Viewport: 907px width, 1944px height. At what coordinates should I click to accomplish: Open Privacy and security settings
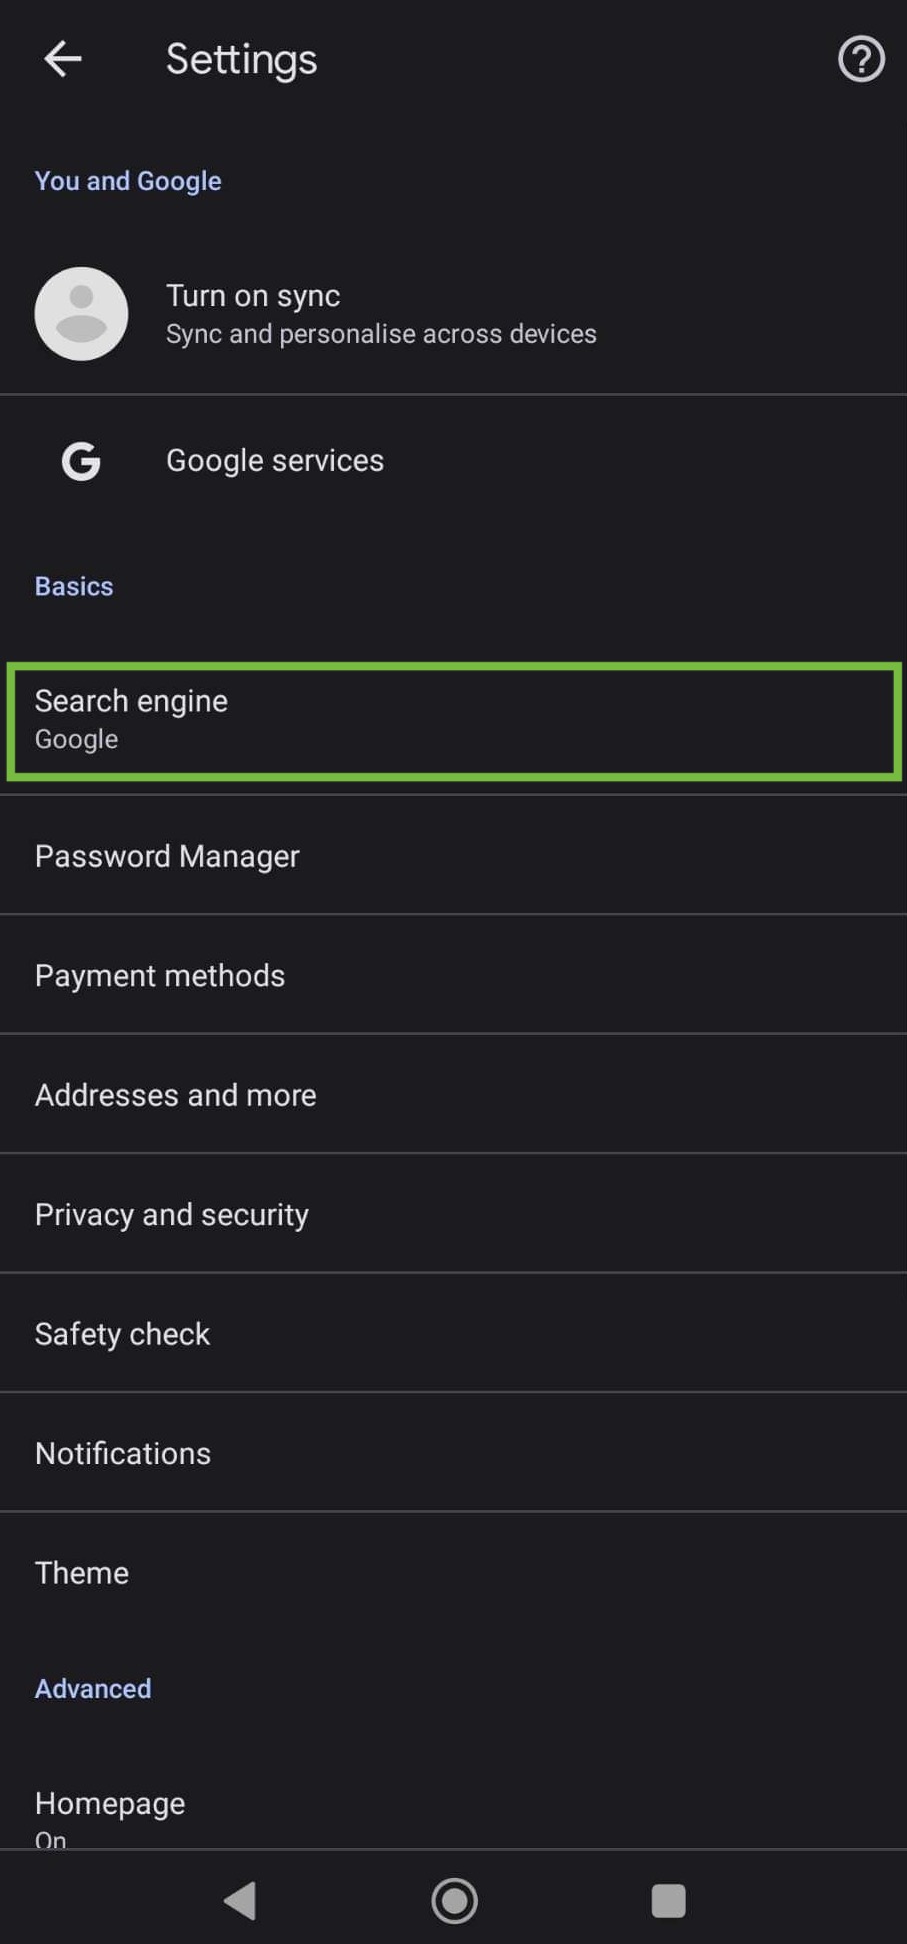click(x=172, y=1214)
